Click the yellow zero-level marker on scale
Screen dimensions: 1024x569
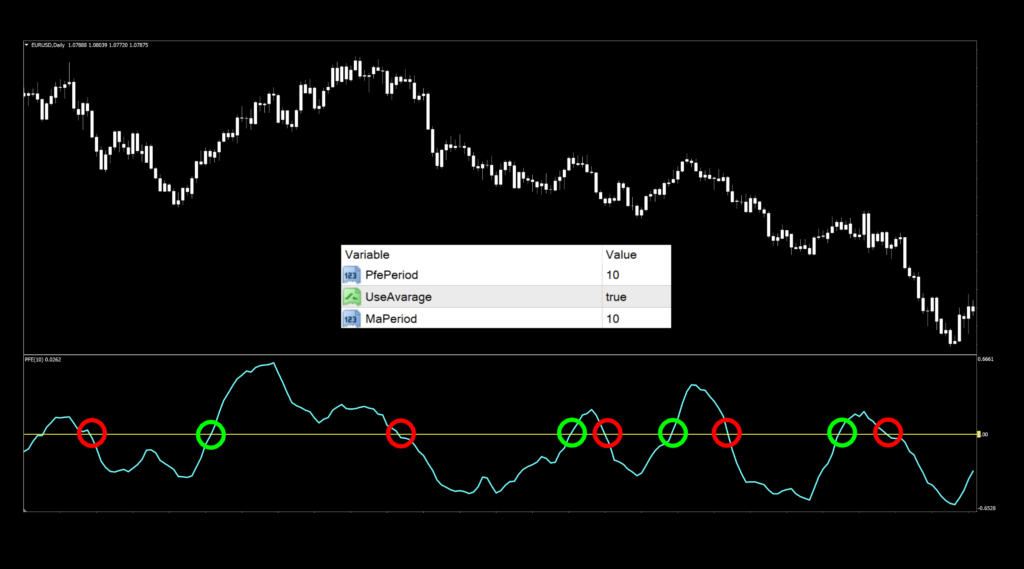coord(978,434)
